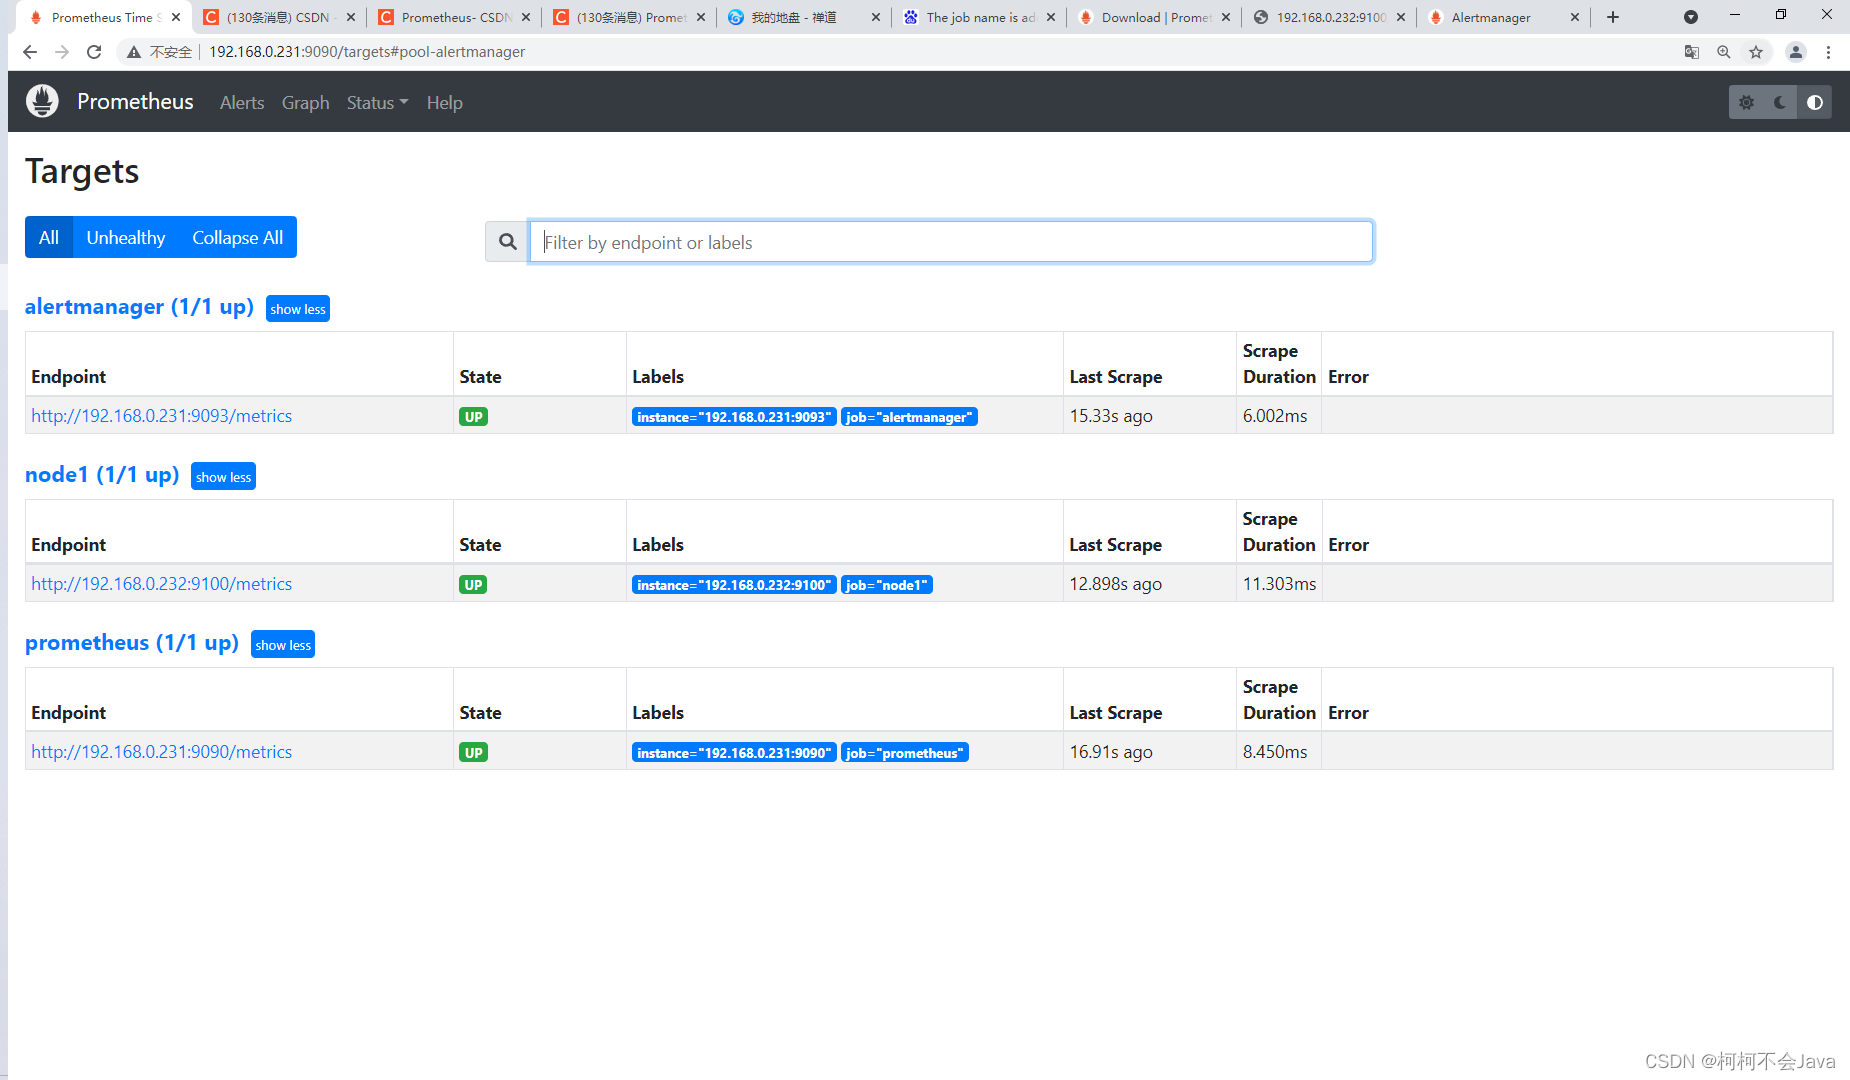The width and height of the screenshot is (1850, 1080).
Task: Close the 'The job name is' tab
Action: [x=1051, y=17]
